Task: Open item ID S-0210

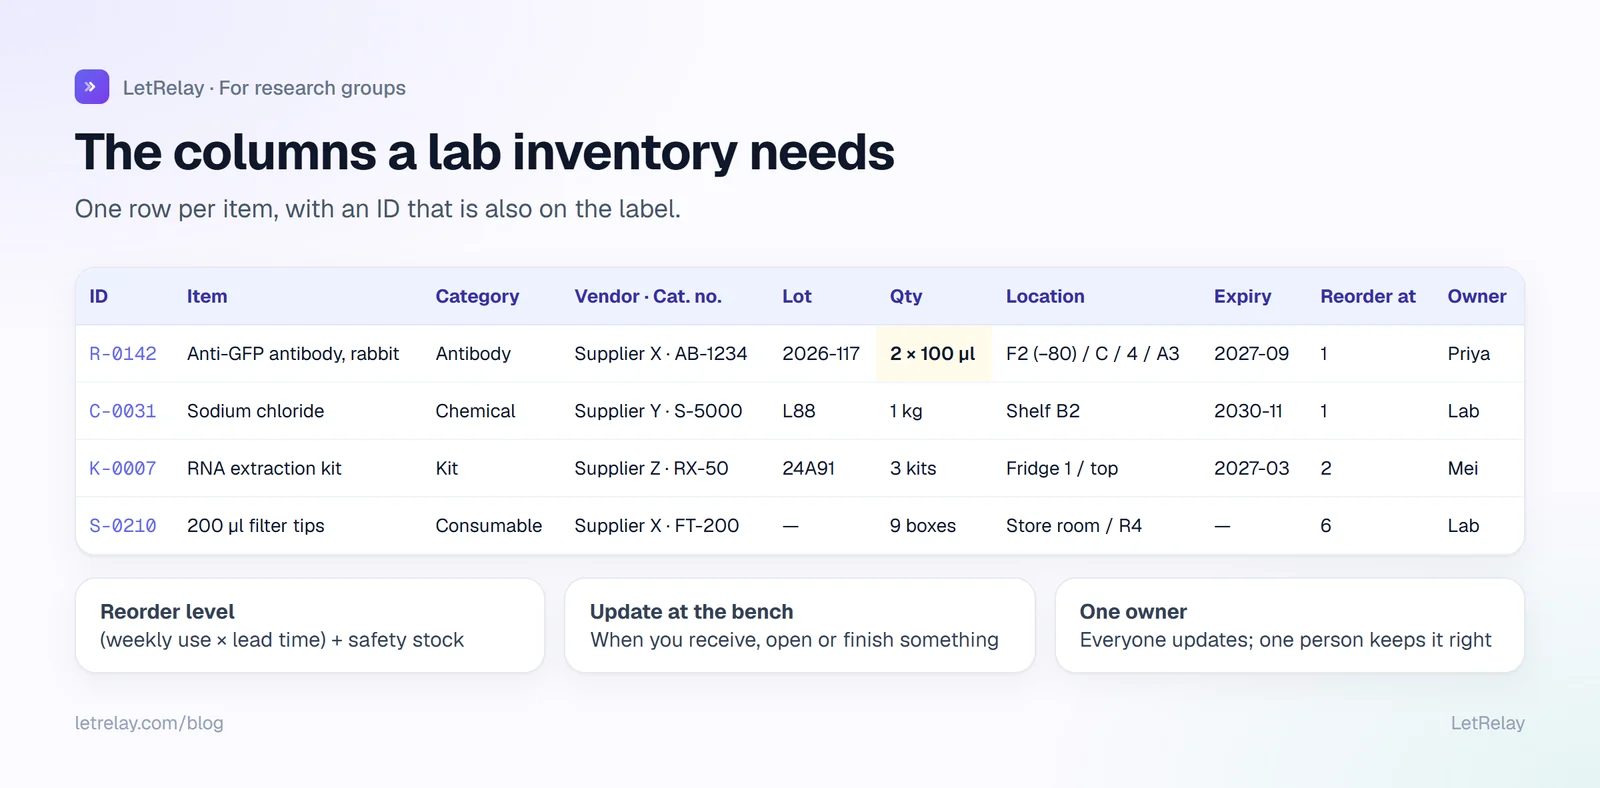Action: 123,526
